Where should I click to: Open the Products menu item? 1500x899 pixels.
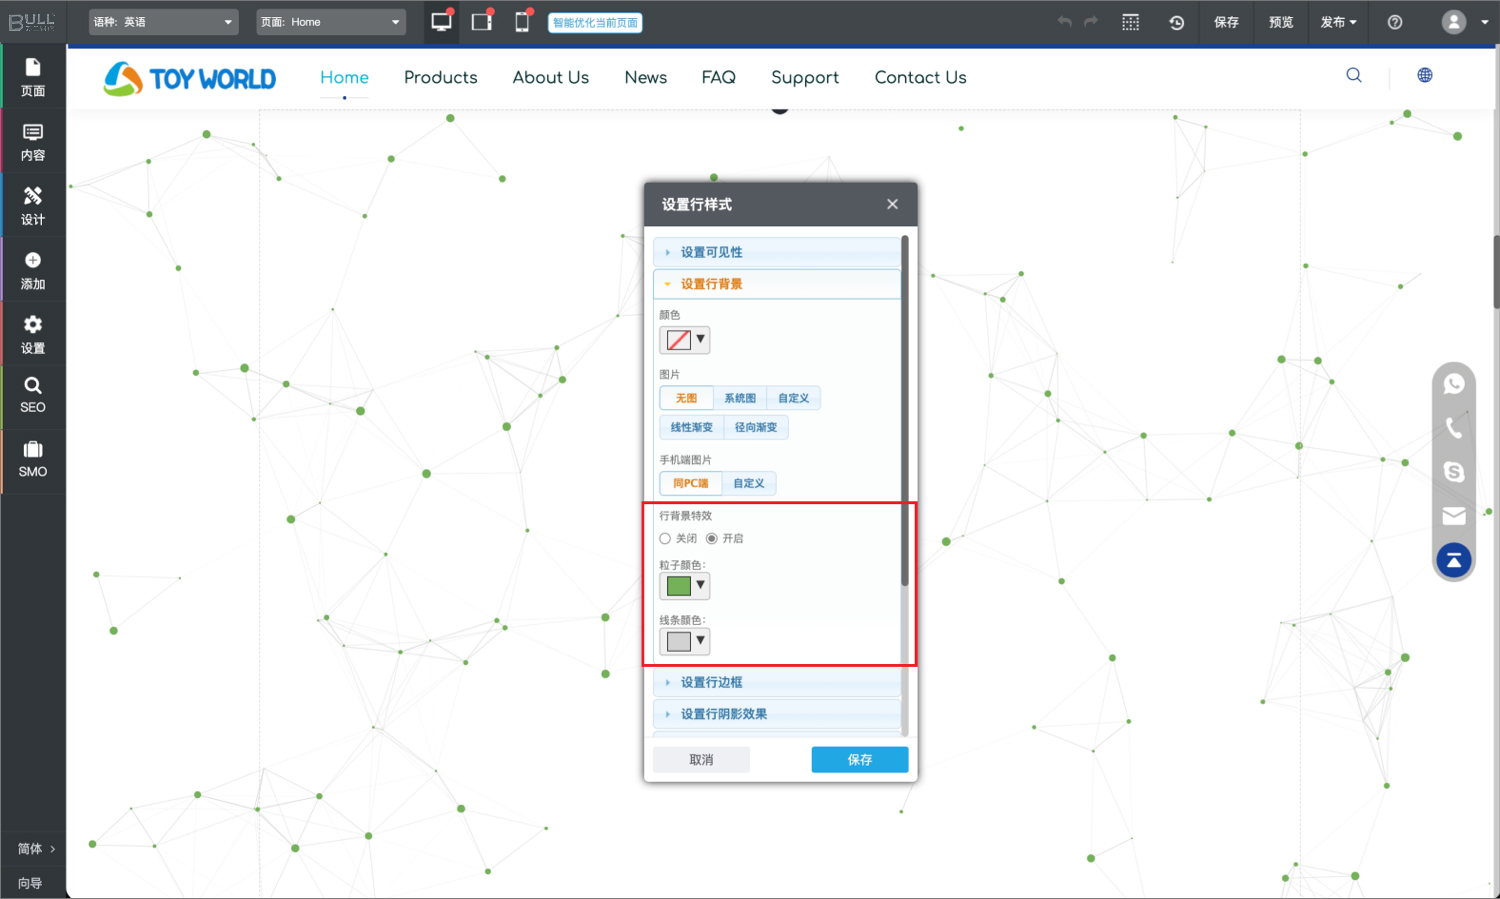coord(440,77)
